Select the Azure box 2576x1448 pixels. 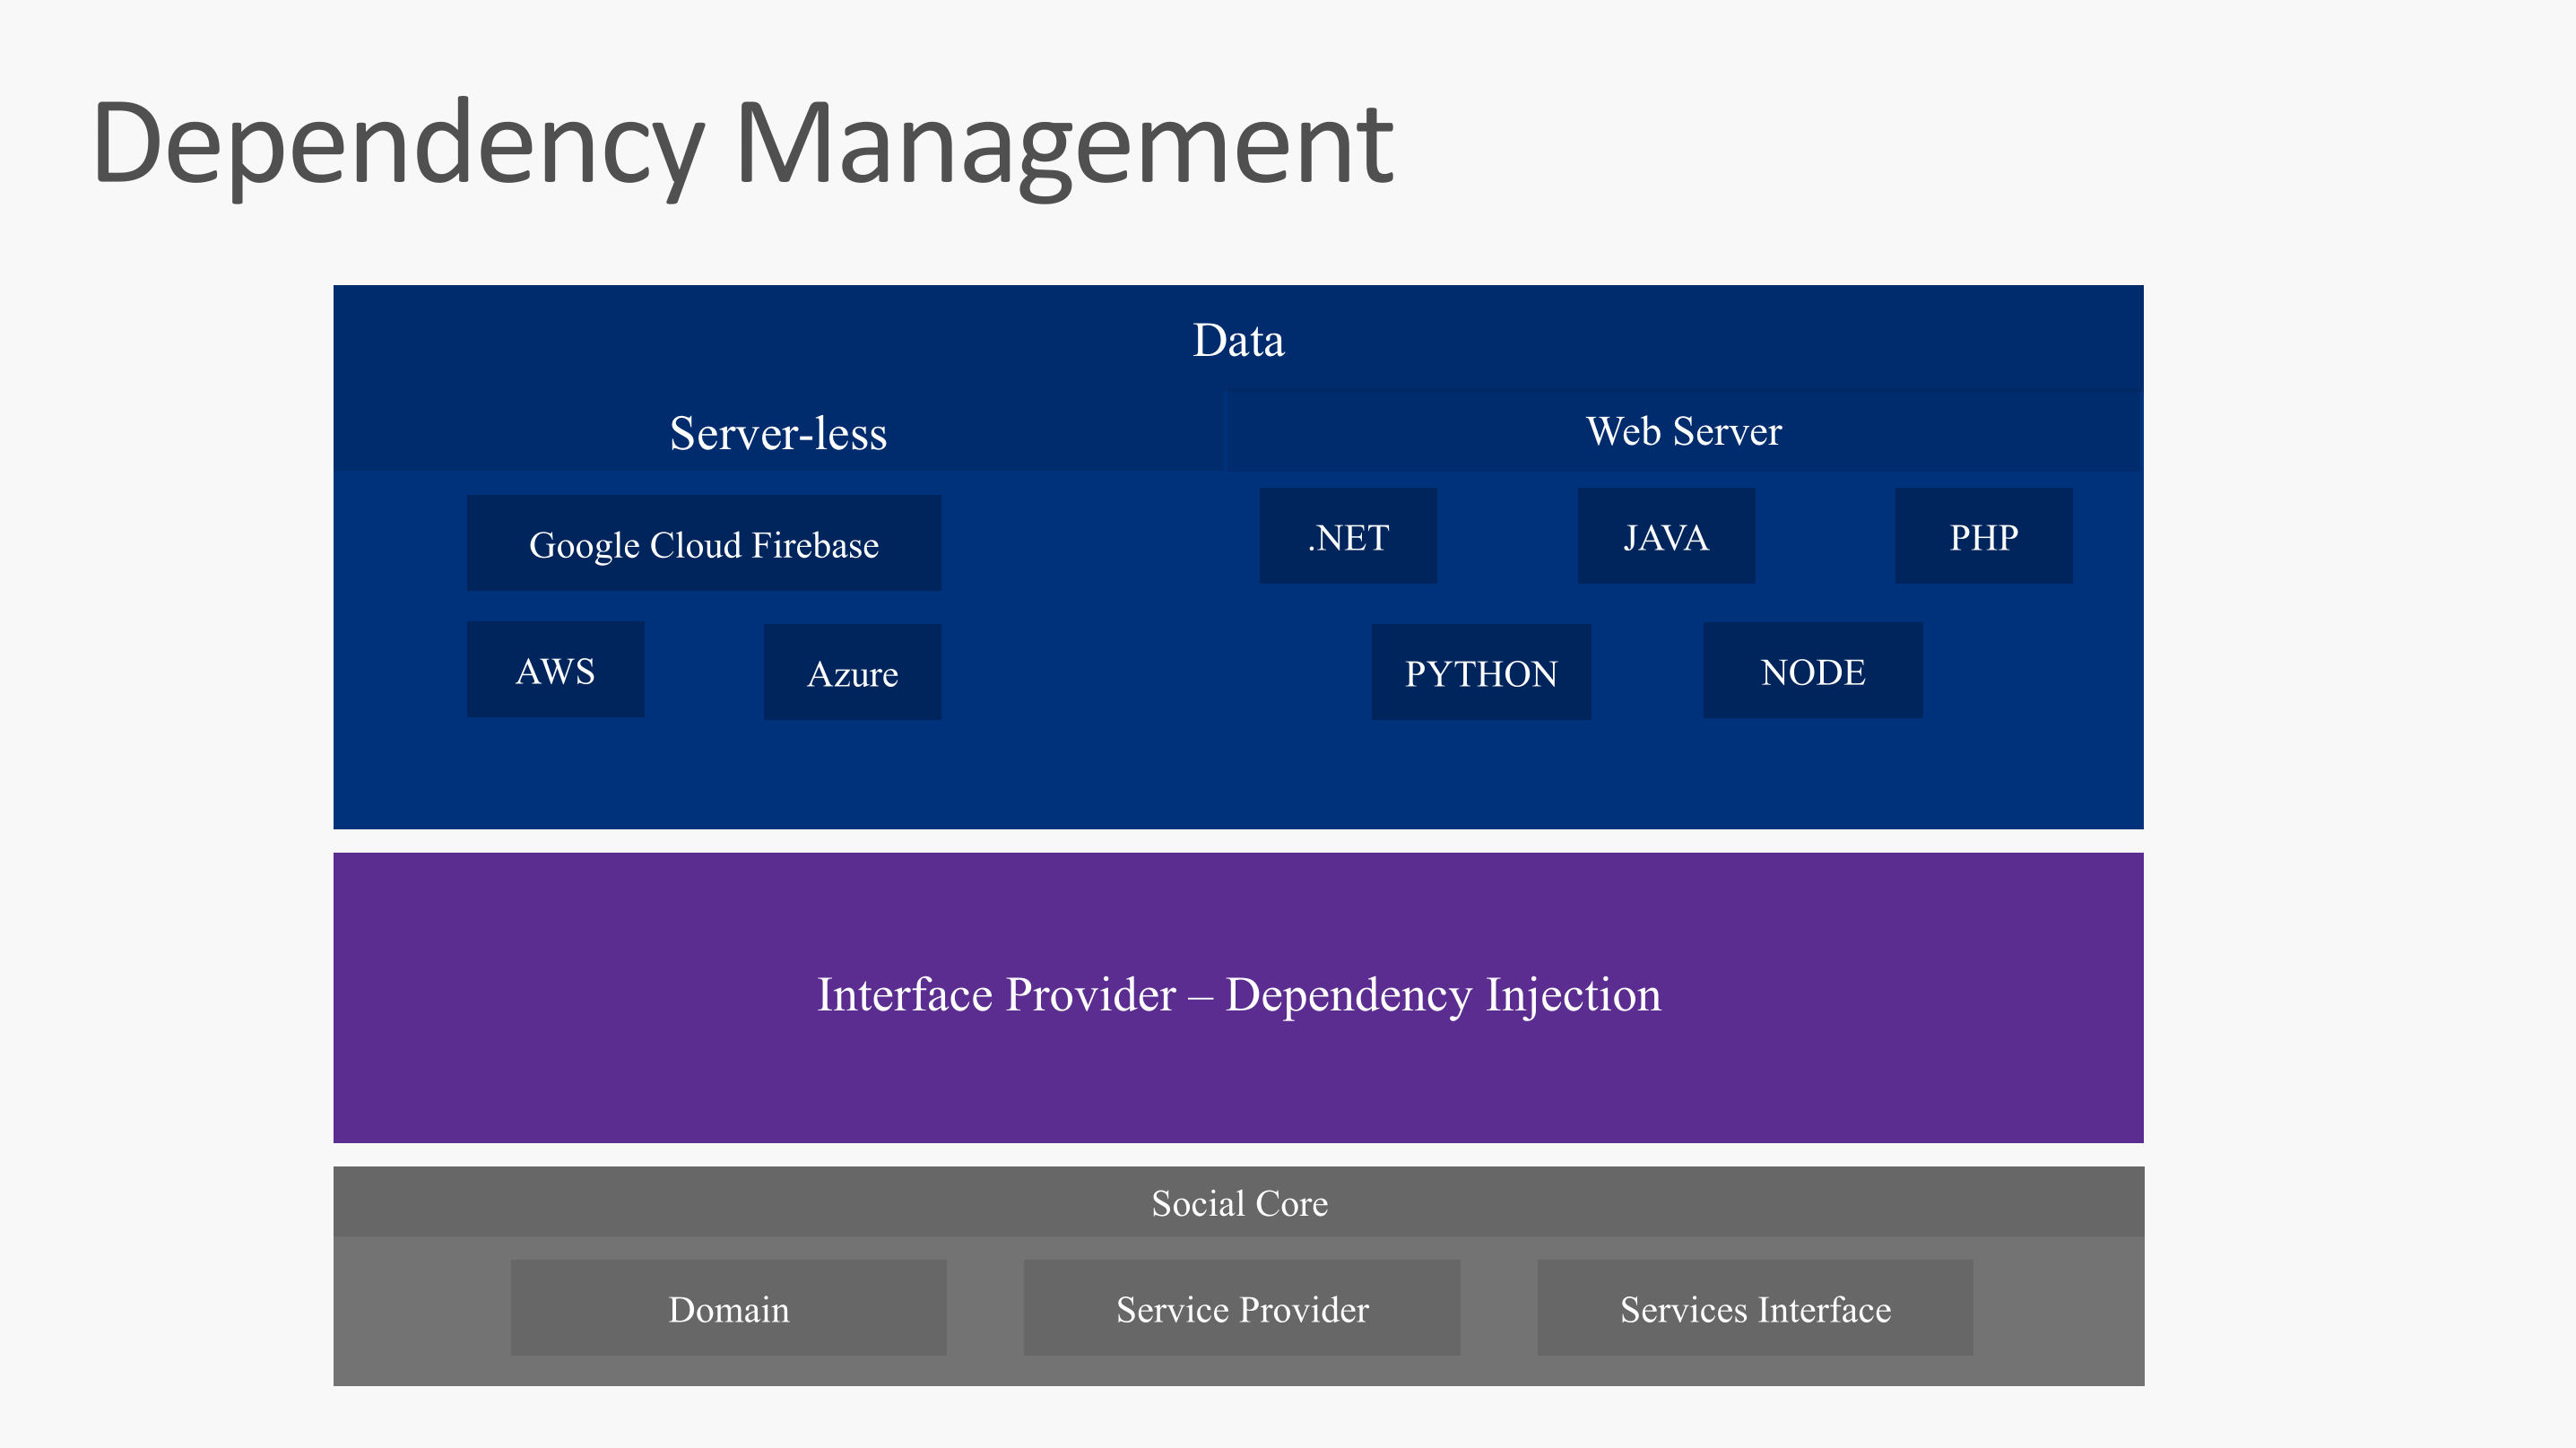click(x=852, y=673)
